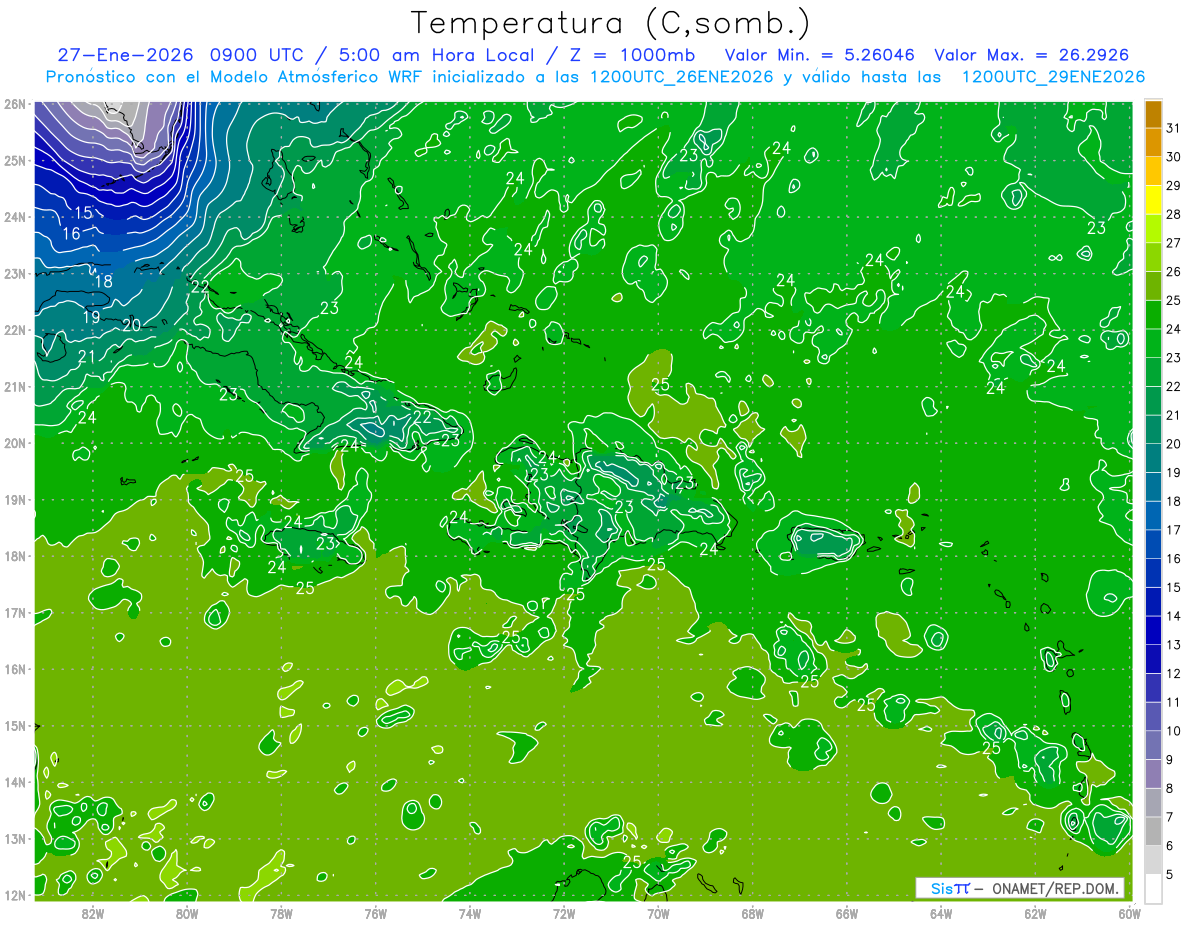Click the "70W" longitude axis label
1200x927 pixels.
658,912
